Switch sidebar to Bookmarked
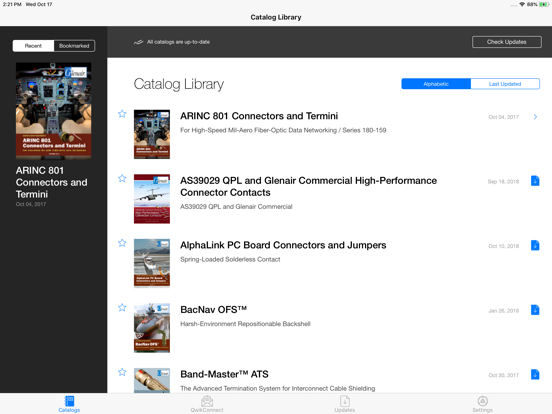552x414 pixels. point(74,46)
